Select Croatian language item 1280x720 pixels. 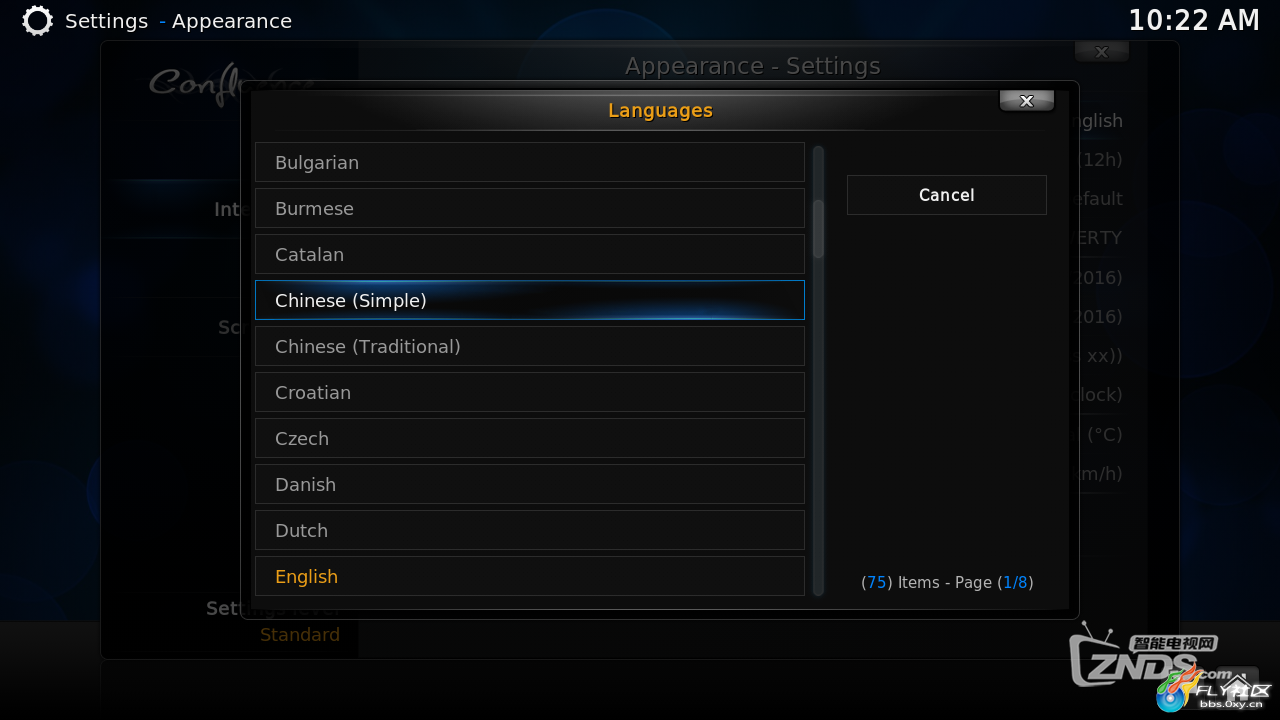[x=530, y=392]
